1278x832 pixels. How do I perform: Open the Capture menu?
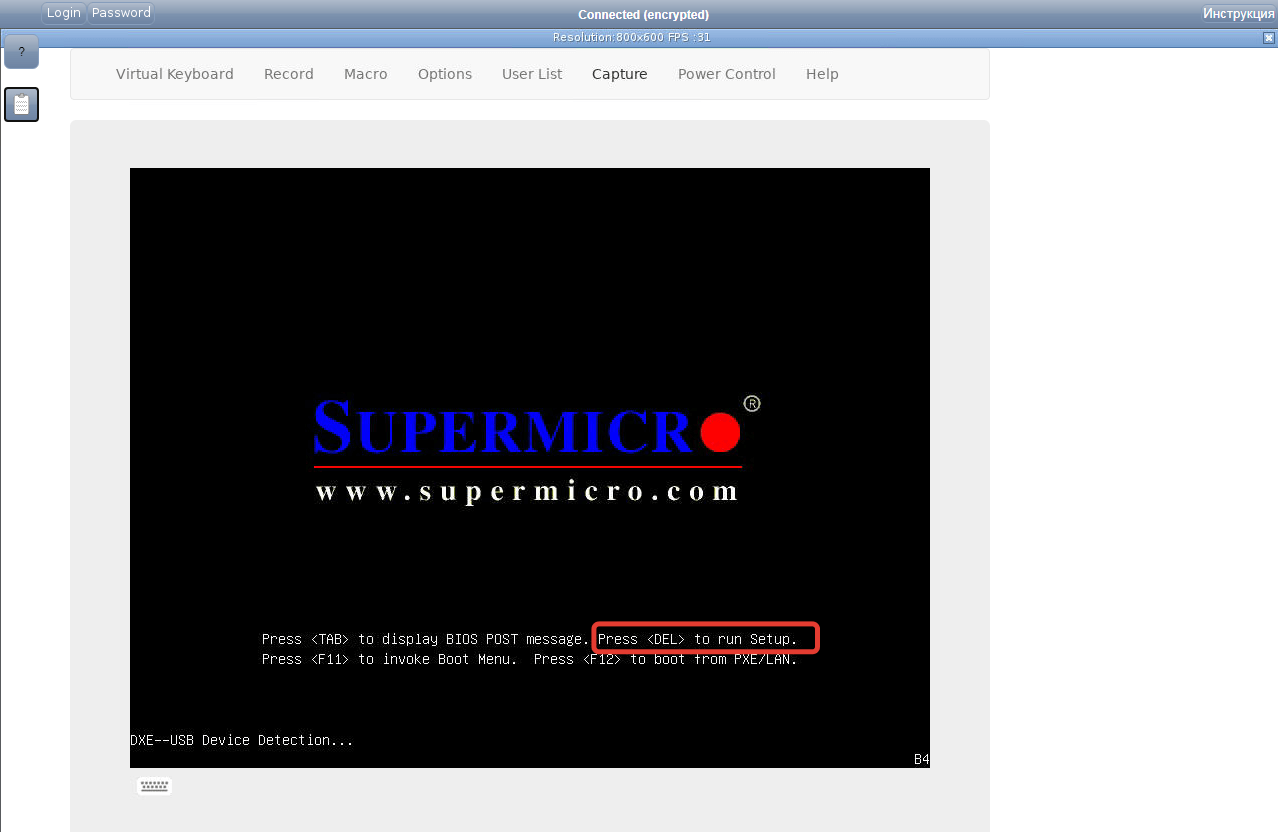[x=620, y=74]
